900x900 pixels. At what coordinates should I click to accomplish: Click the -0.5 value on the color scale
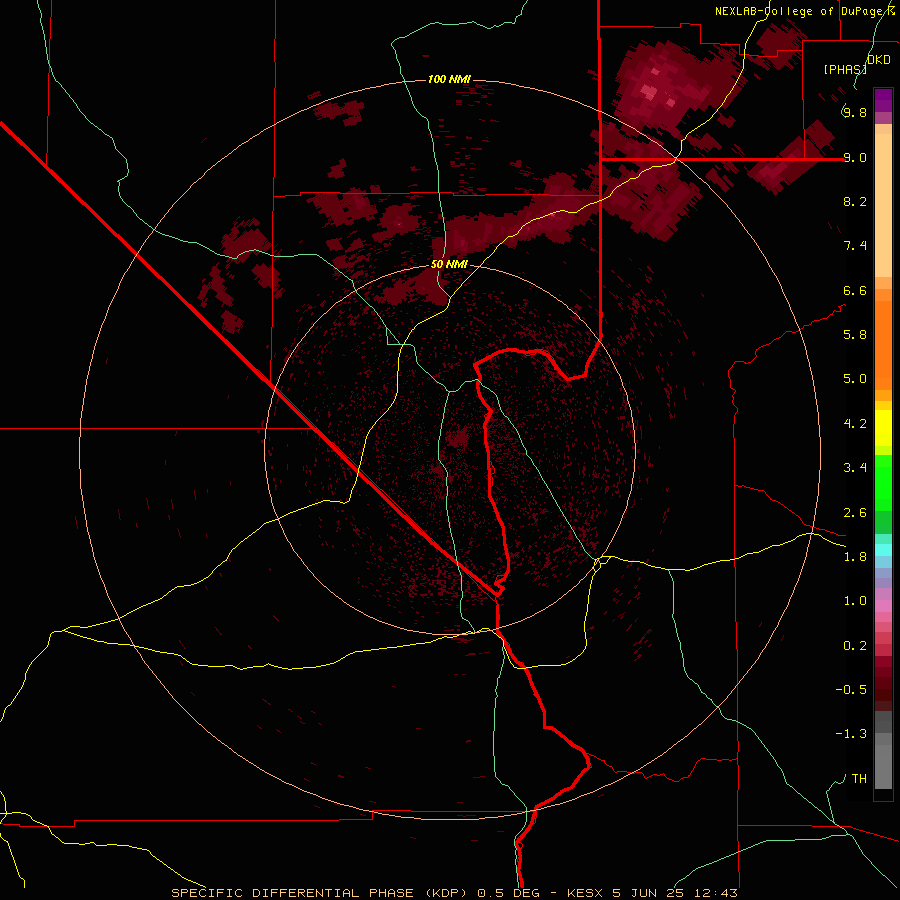pos(851,690)
